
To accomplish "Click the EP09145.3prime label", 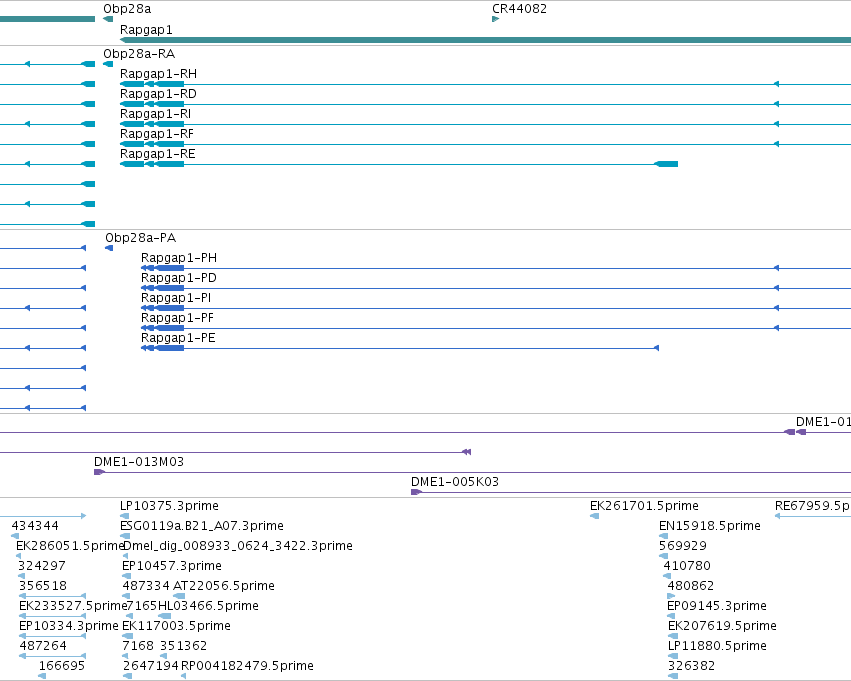I will point(717,607).
